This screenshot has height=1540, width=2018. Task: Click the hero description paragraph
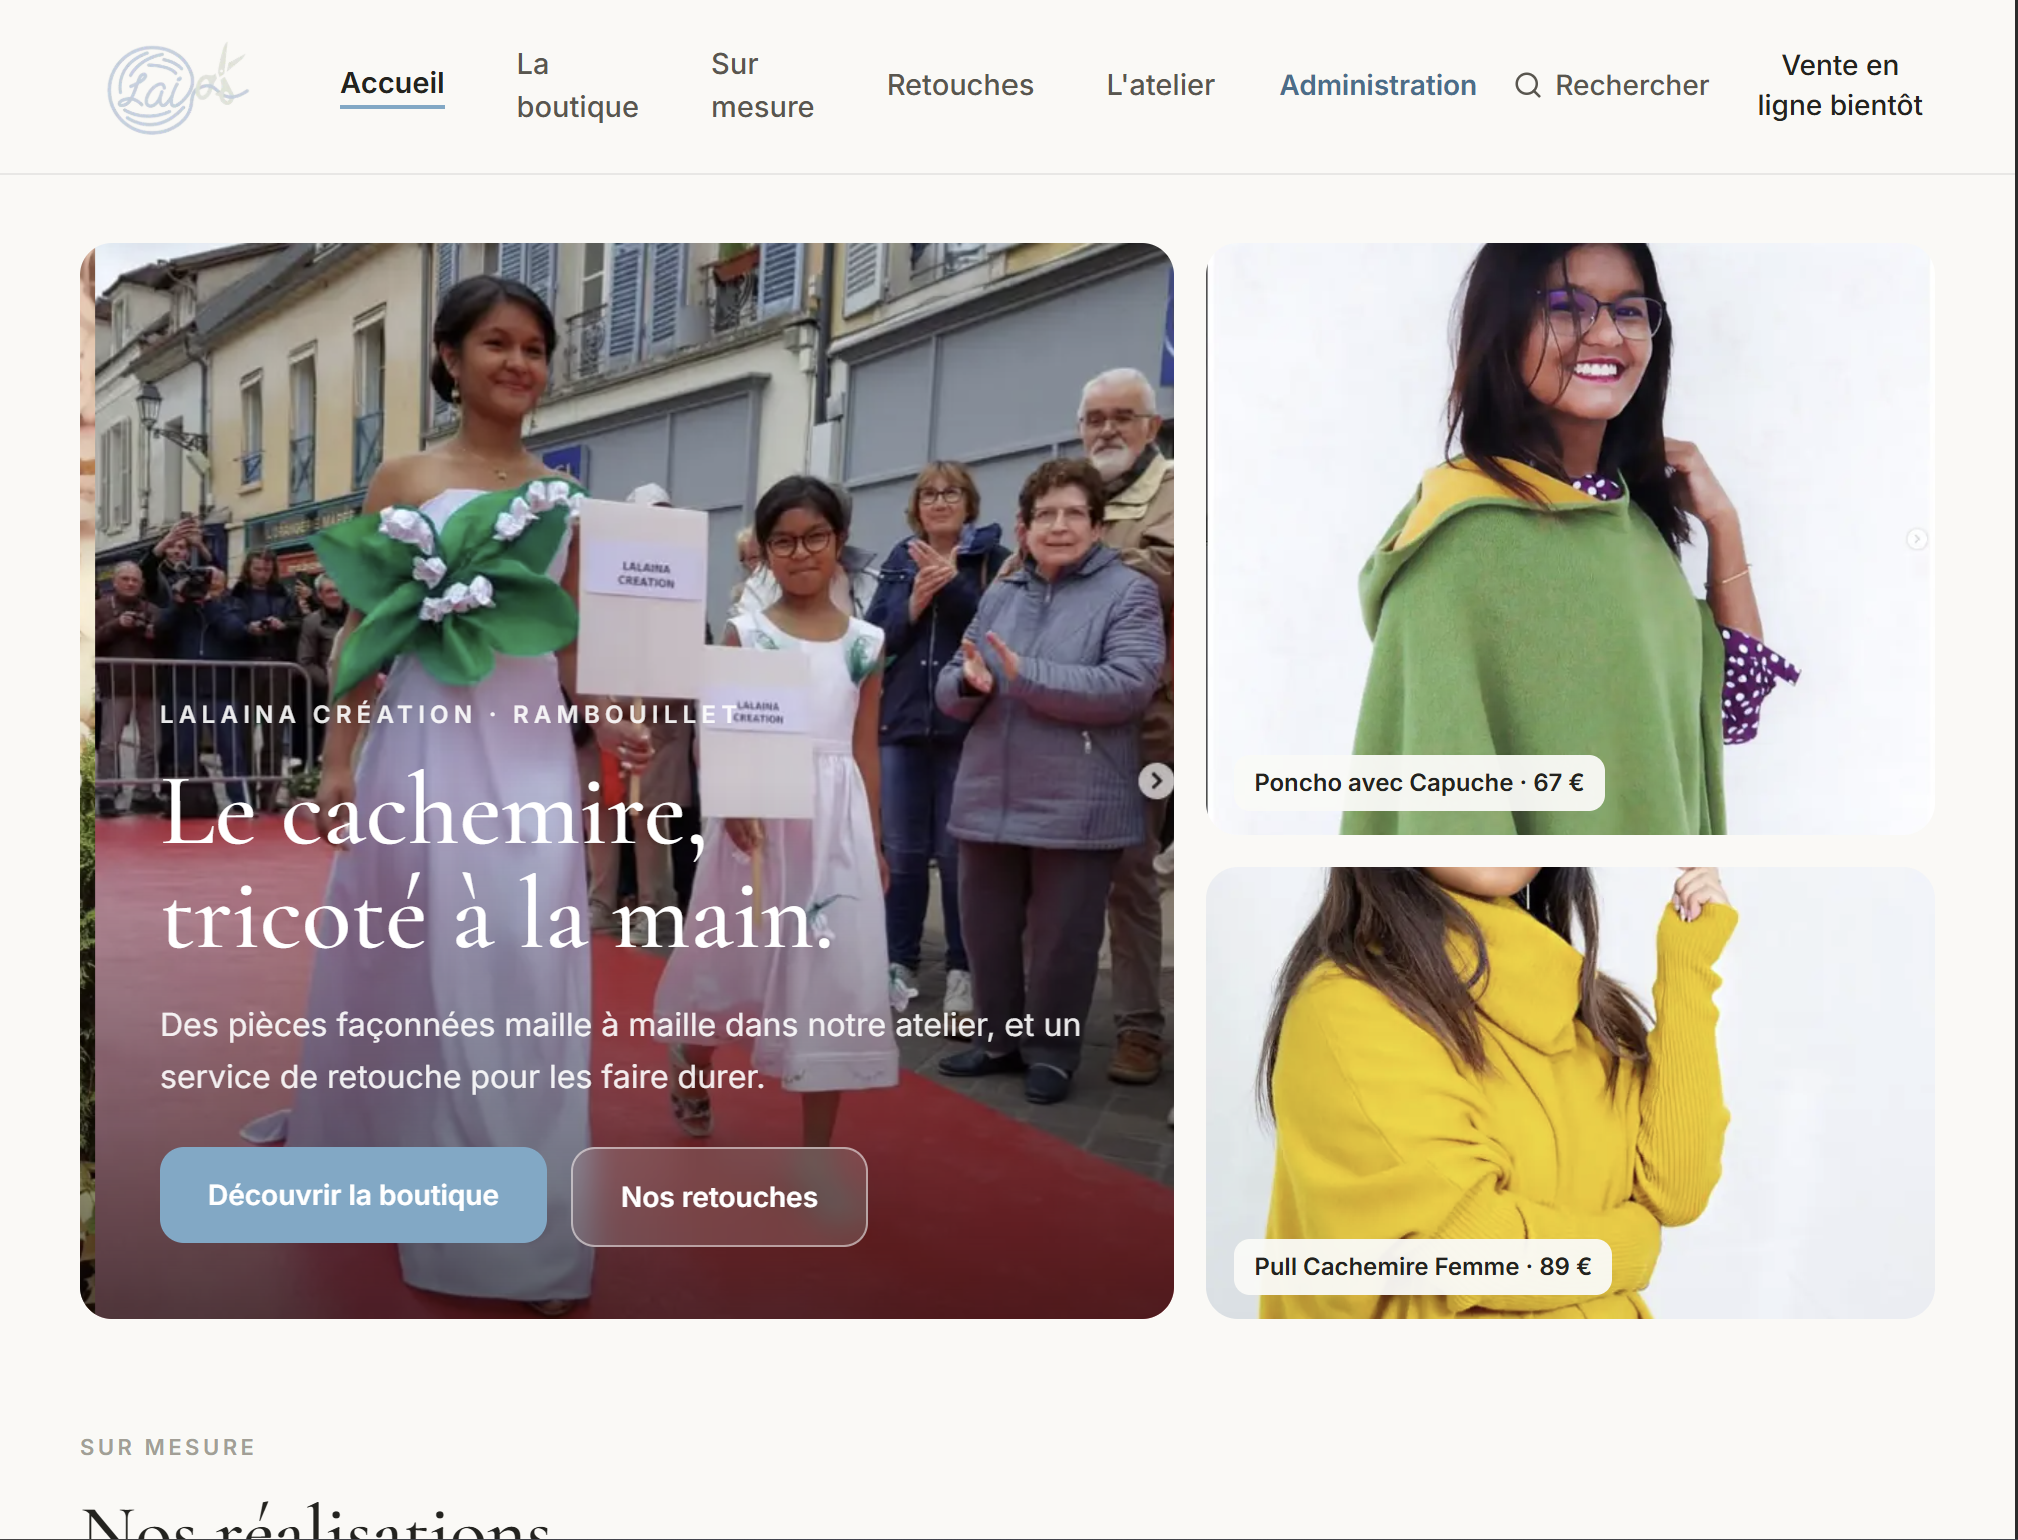point(620,1051)
